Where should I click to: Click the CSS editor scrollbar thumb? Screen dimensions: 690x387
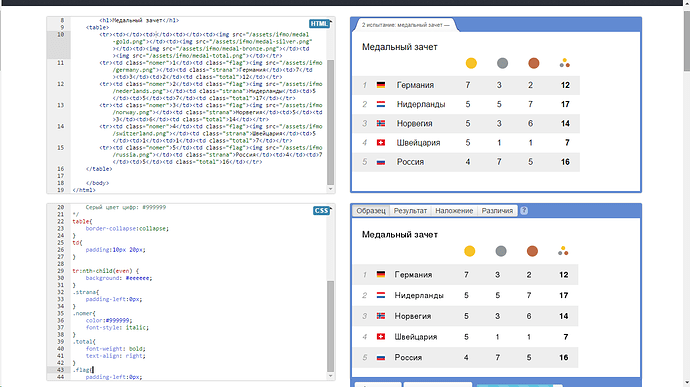331,327
